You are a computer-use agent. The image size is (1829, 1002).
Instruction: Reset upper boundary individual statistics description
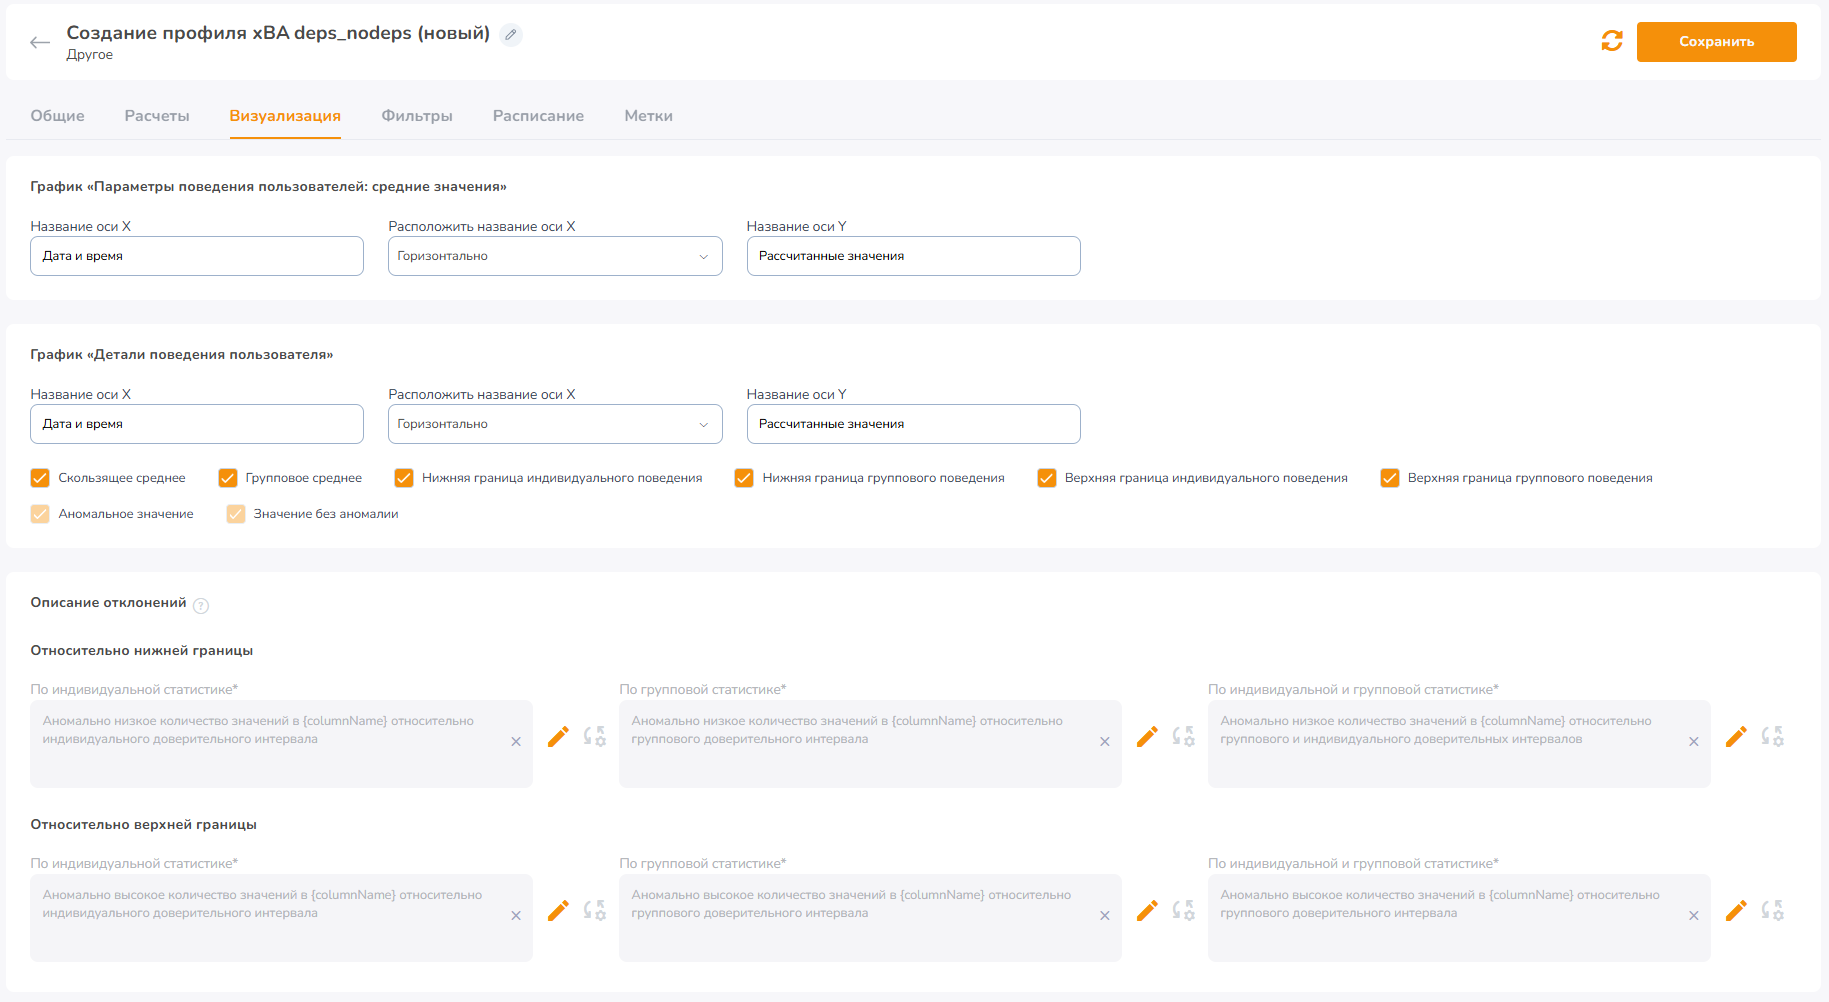tap(595, 911)
